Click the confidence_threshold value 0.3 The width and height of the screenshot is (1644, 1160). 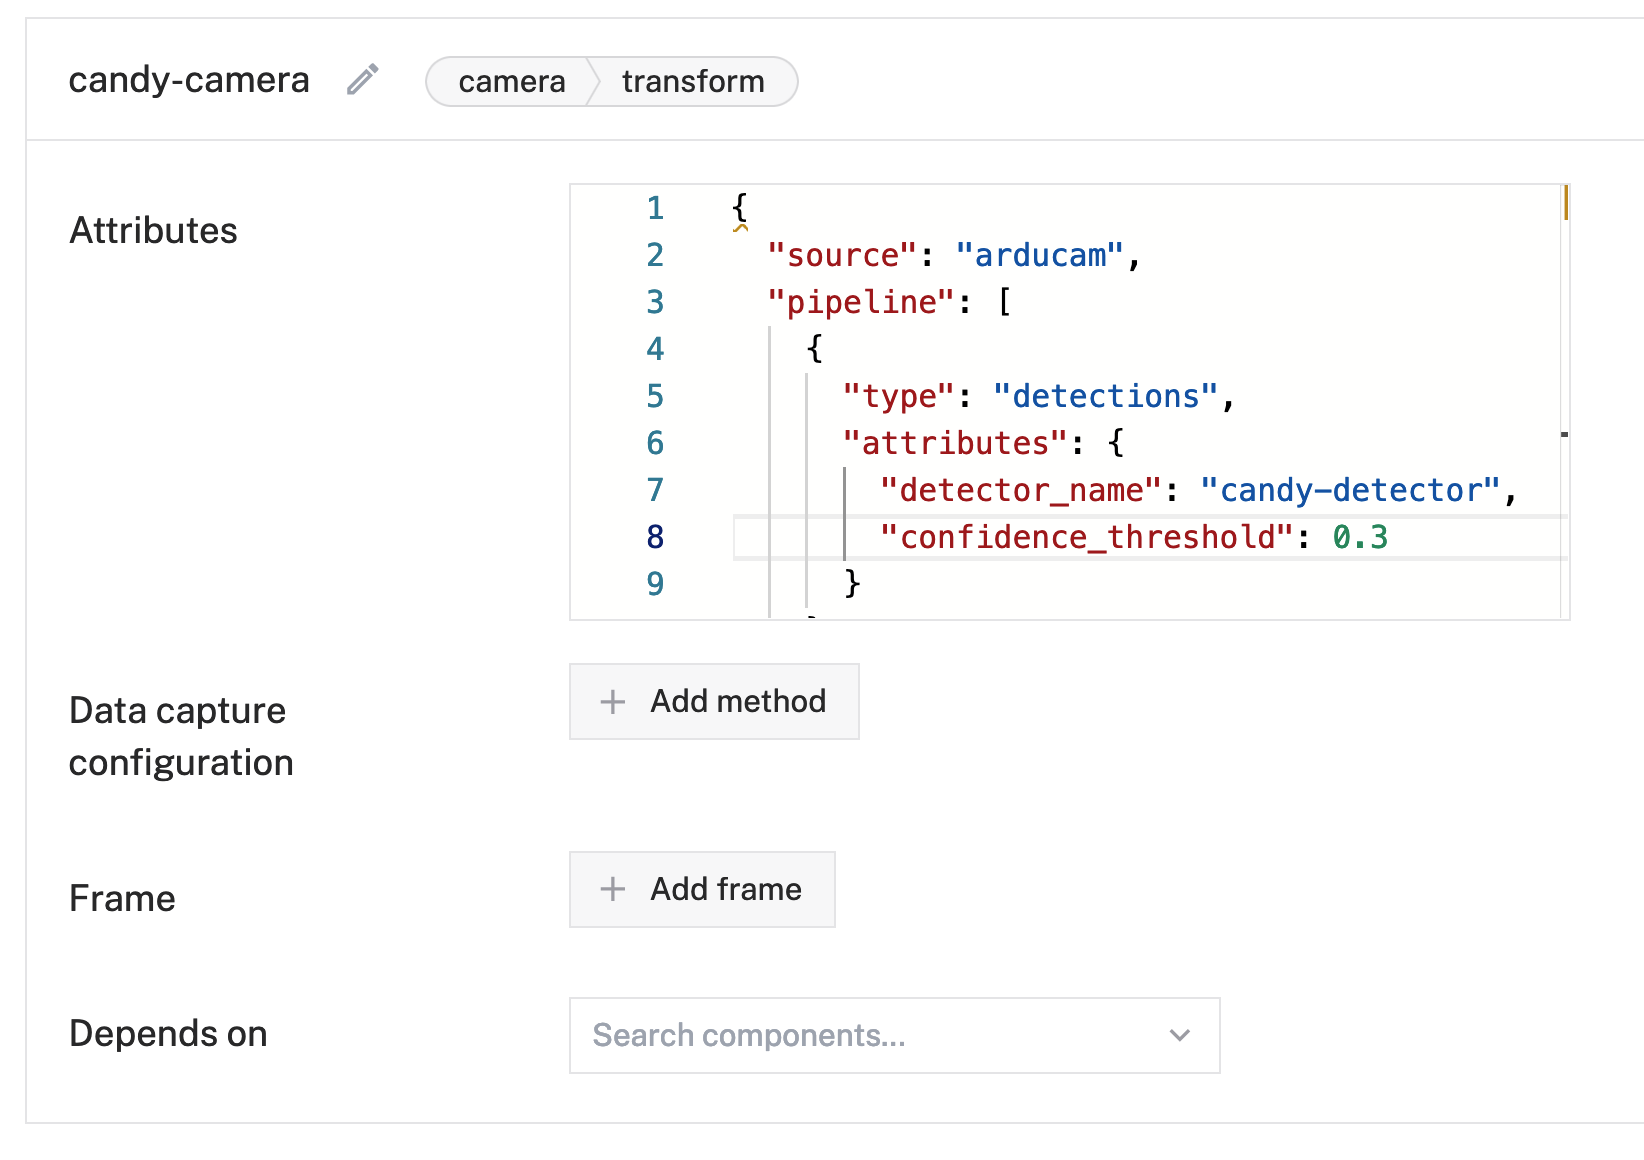coord(1360,538)
